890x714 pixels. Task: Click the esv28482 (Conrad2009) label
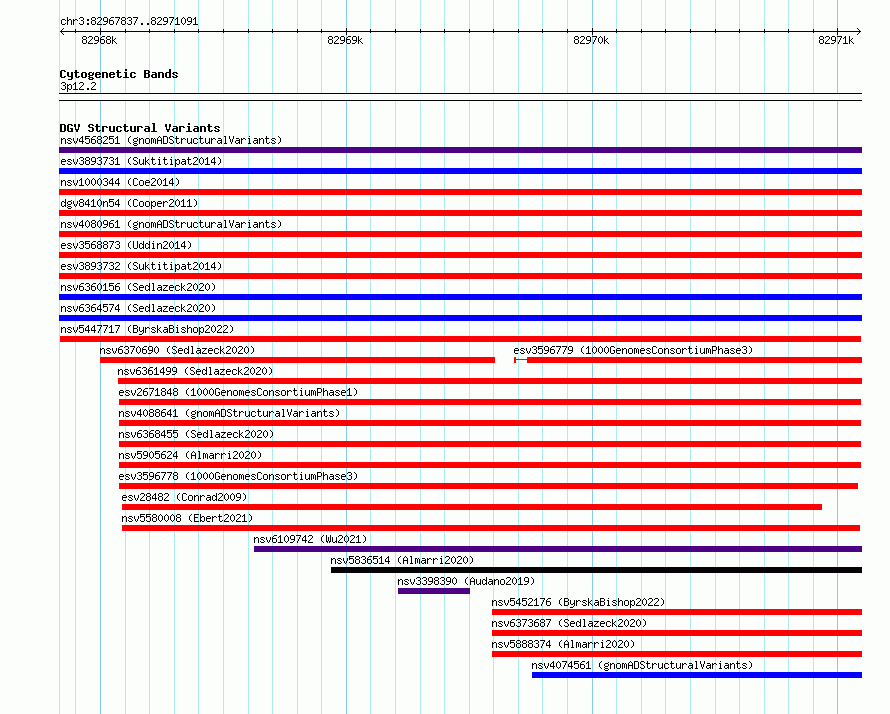pos(184,497)
